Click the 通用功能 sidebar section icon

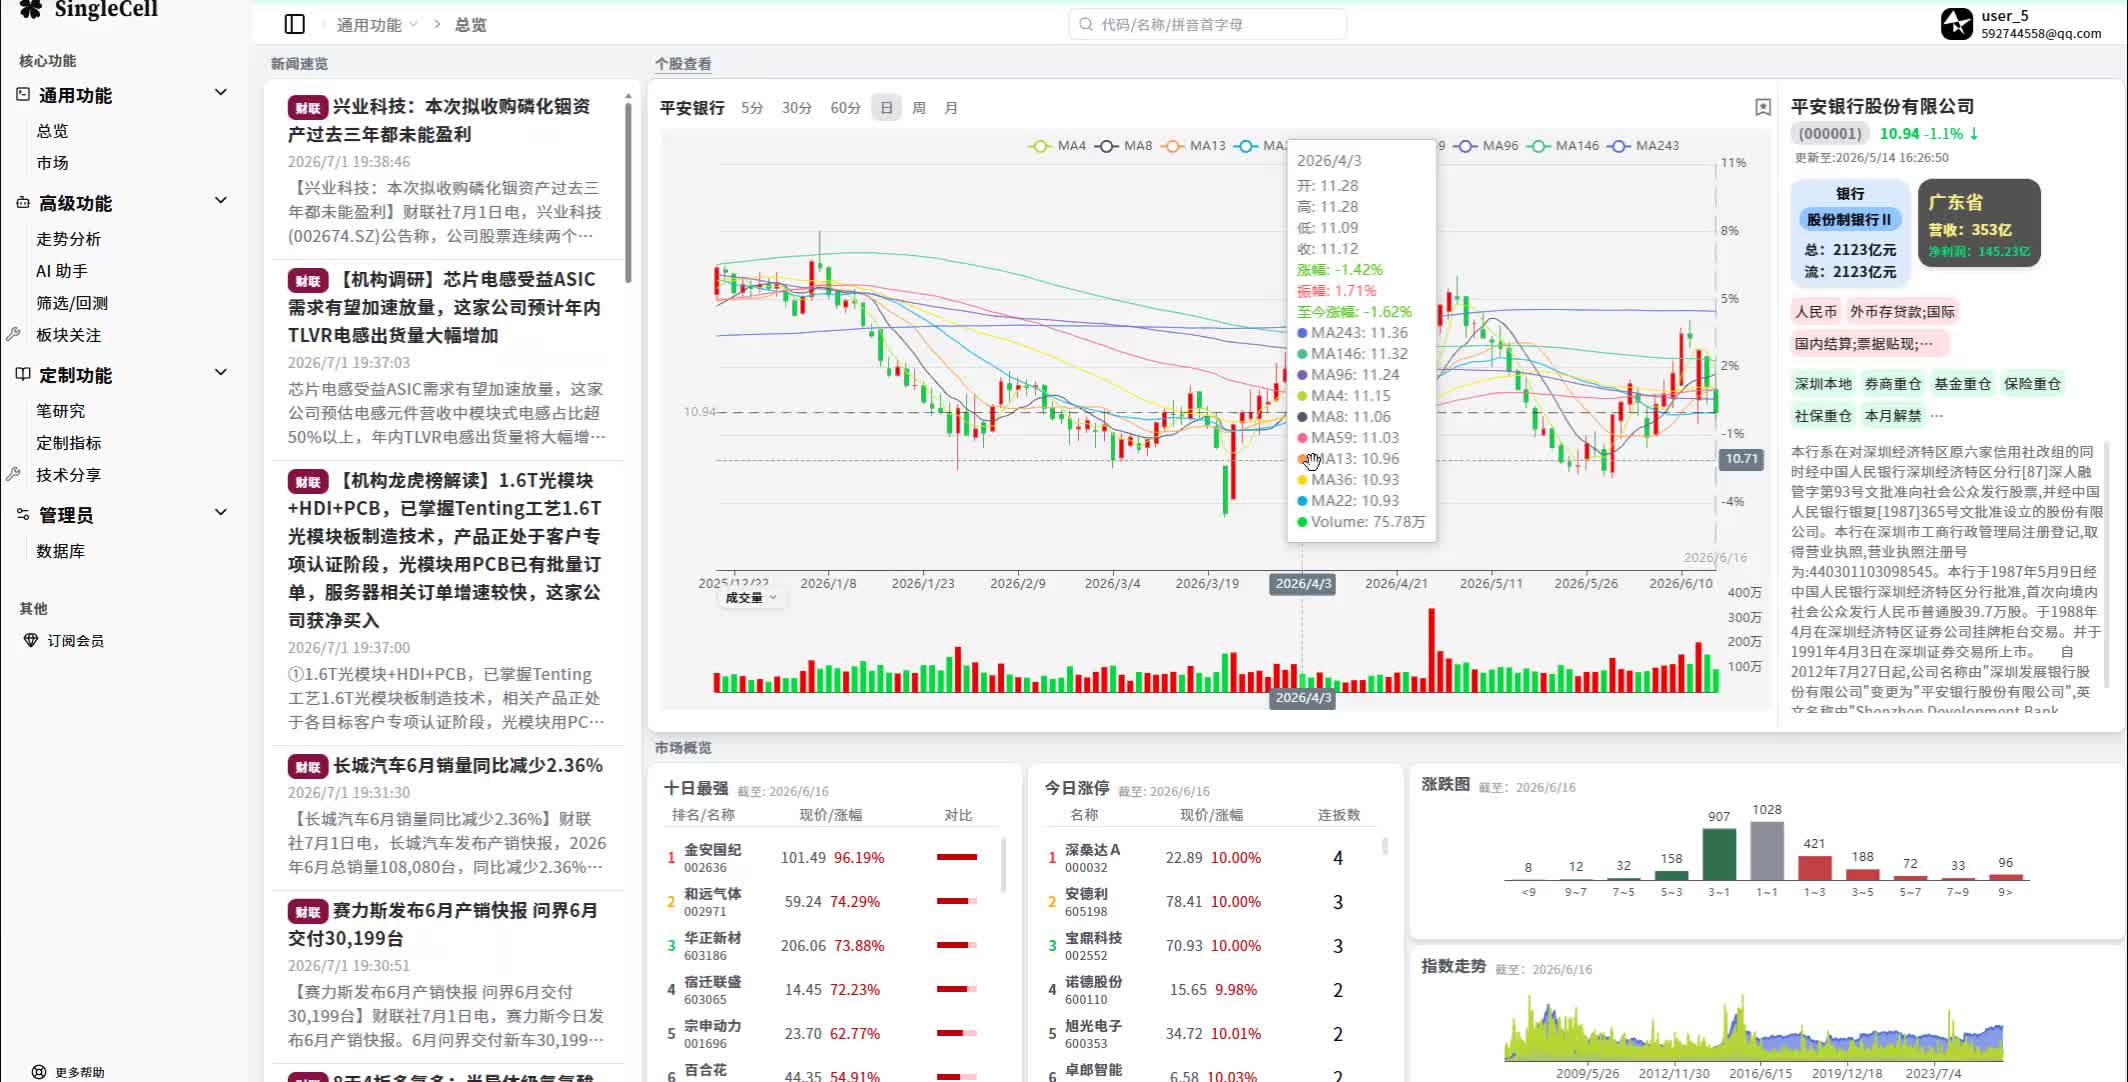tap(23, 94)
